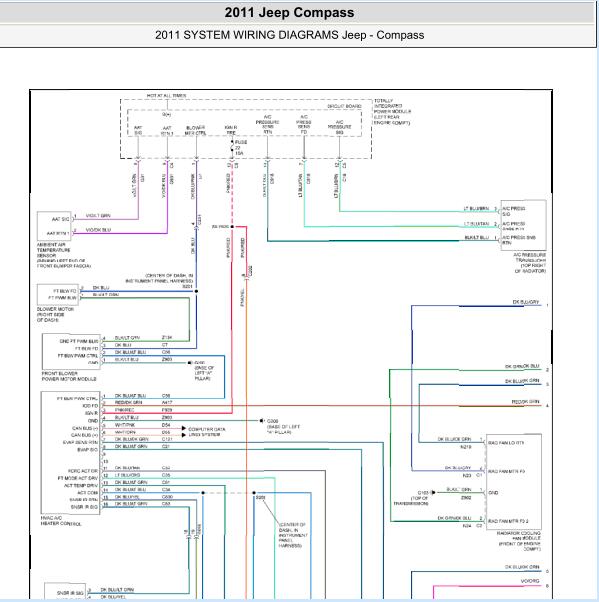Click the 'FT MODE ACT DRV' pin label
The image size is (599, 602).
pos(78,478)
